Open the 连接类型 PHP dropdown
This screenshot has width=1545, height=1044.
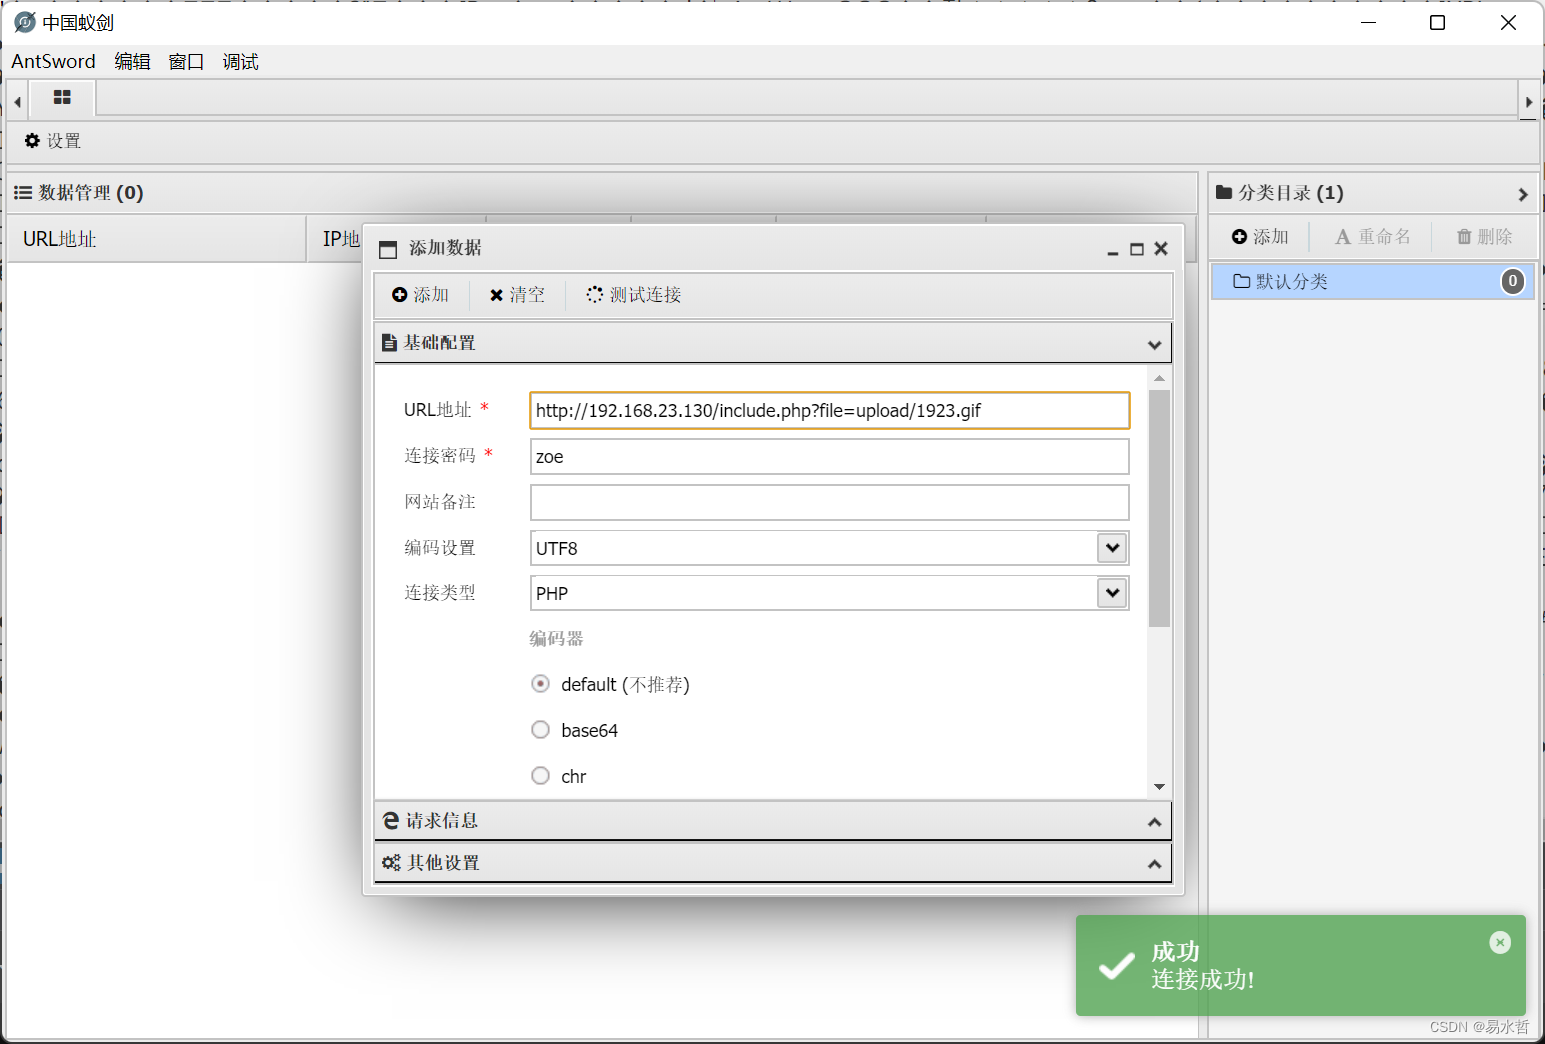point(1112,593)
